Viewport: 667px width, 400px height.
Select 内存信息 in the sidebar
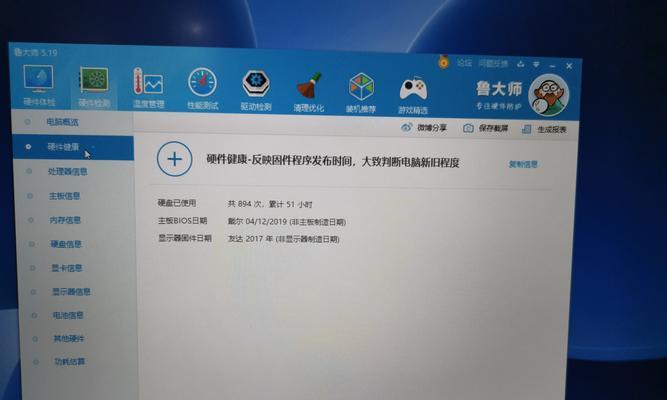coord(65,220)
